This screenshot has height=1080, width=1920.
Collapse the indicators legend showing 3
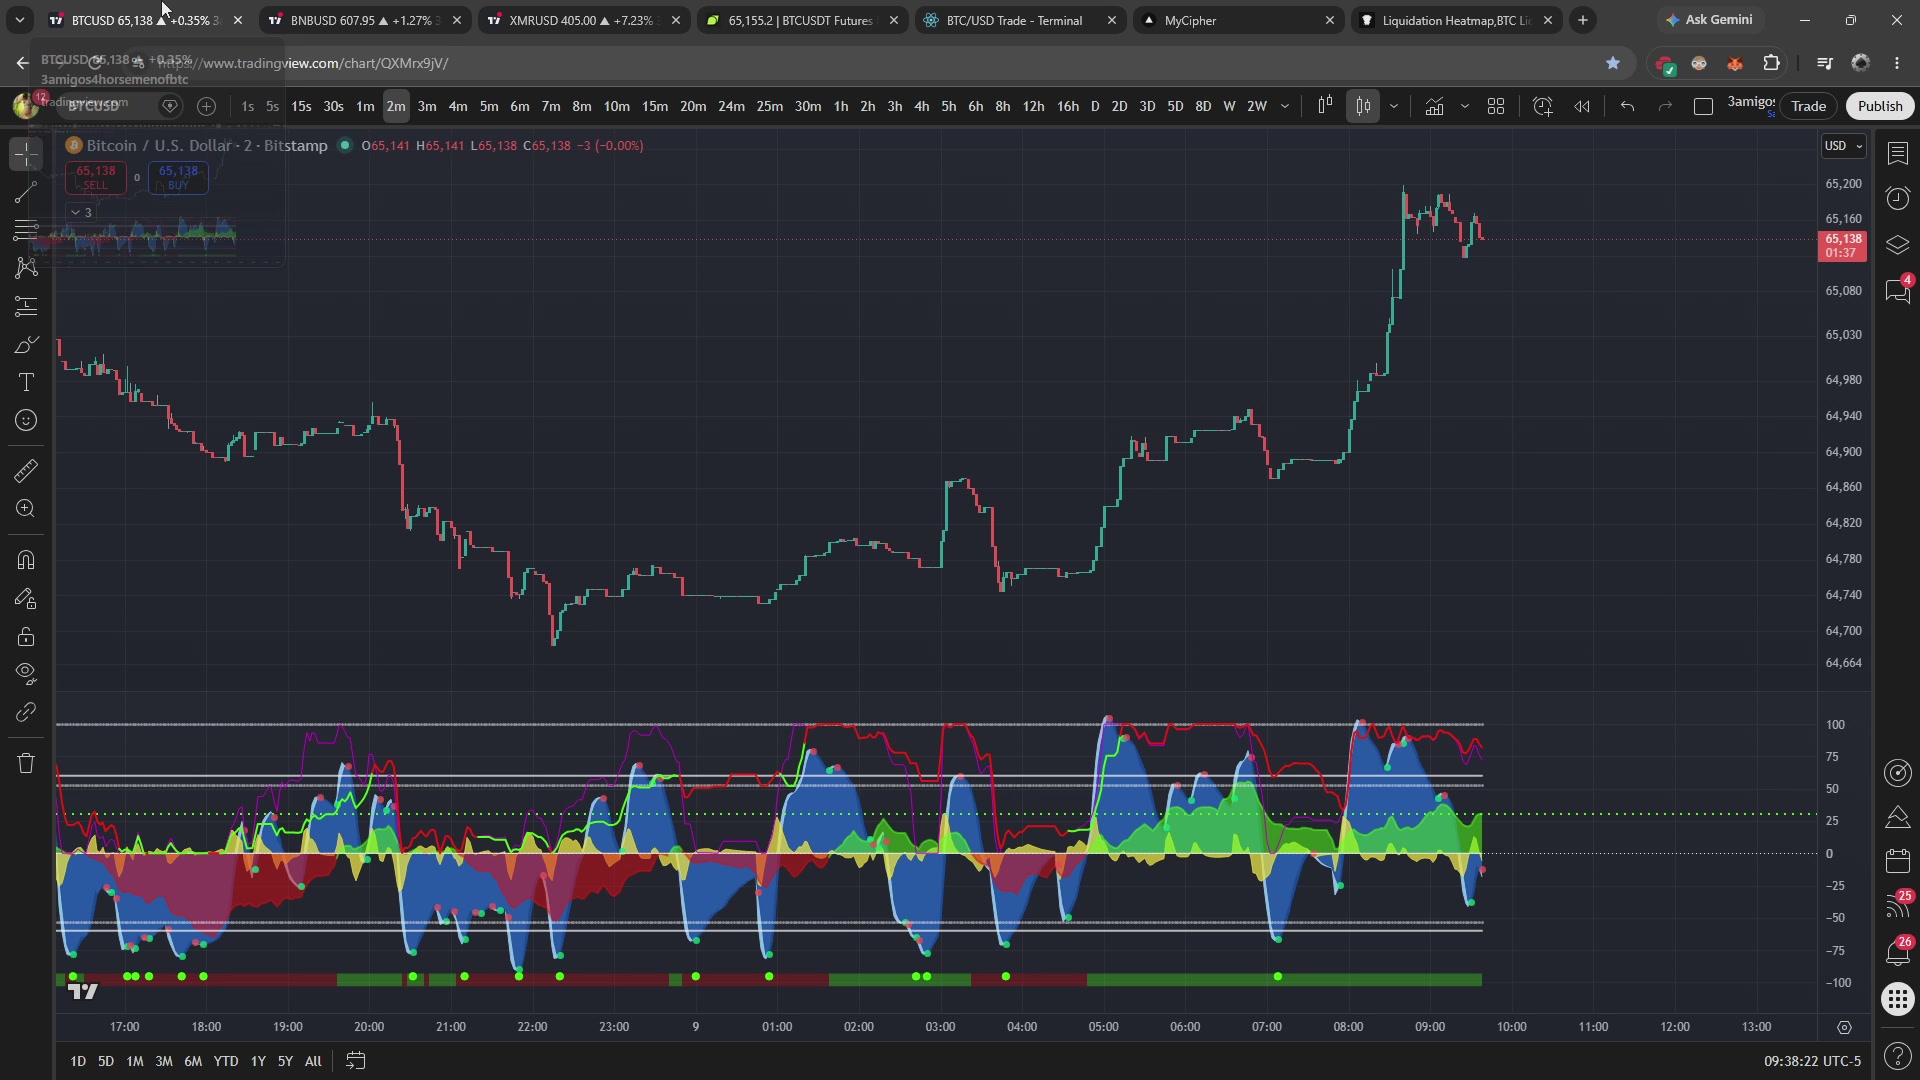pyautogui.click(x=81, y=212)
